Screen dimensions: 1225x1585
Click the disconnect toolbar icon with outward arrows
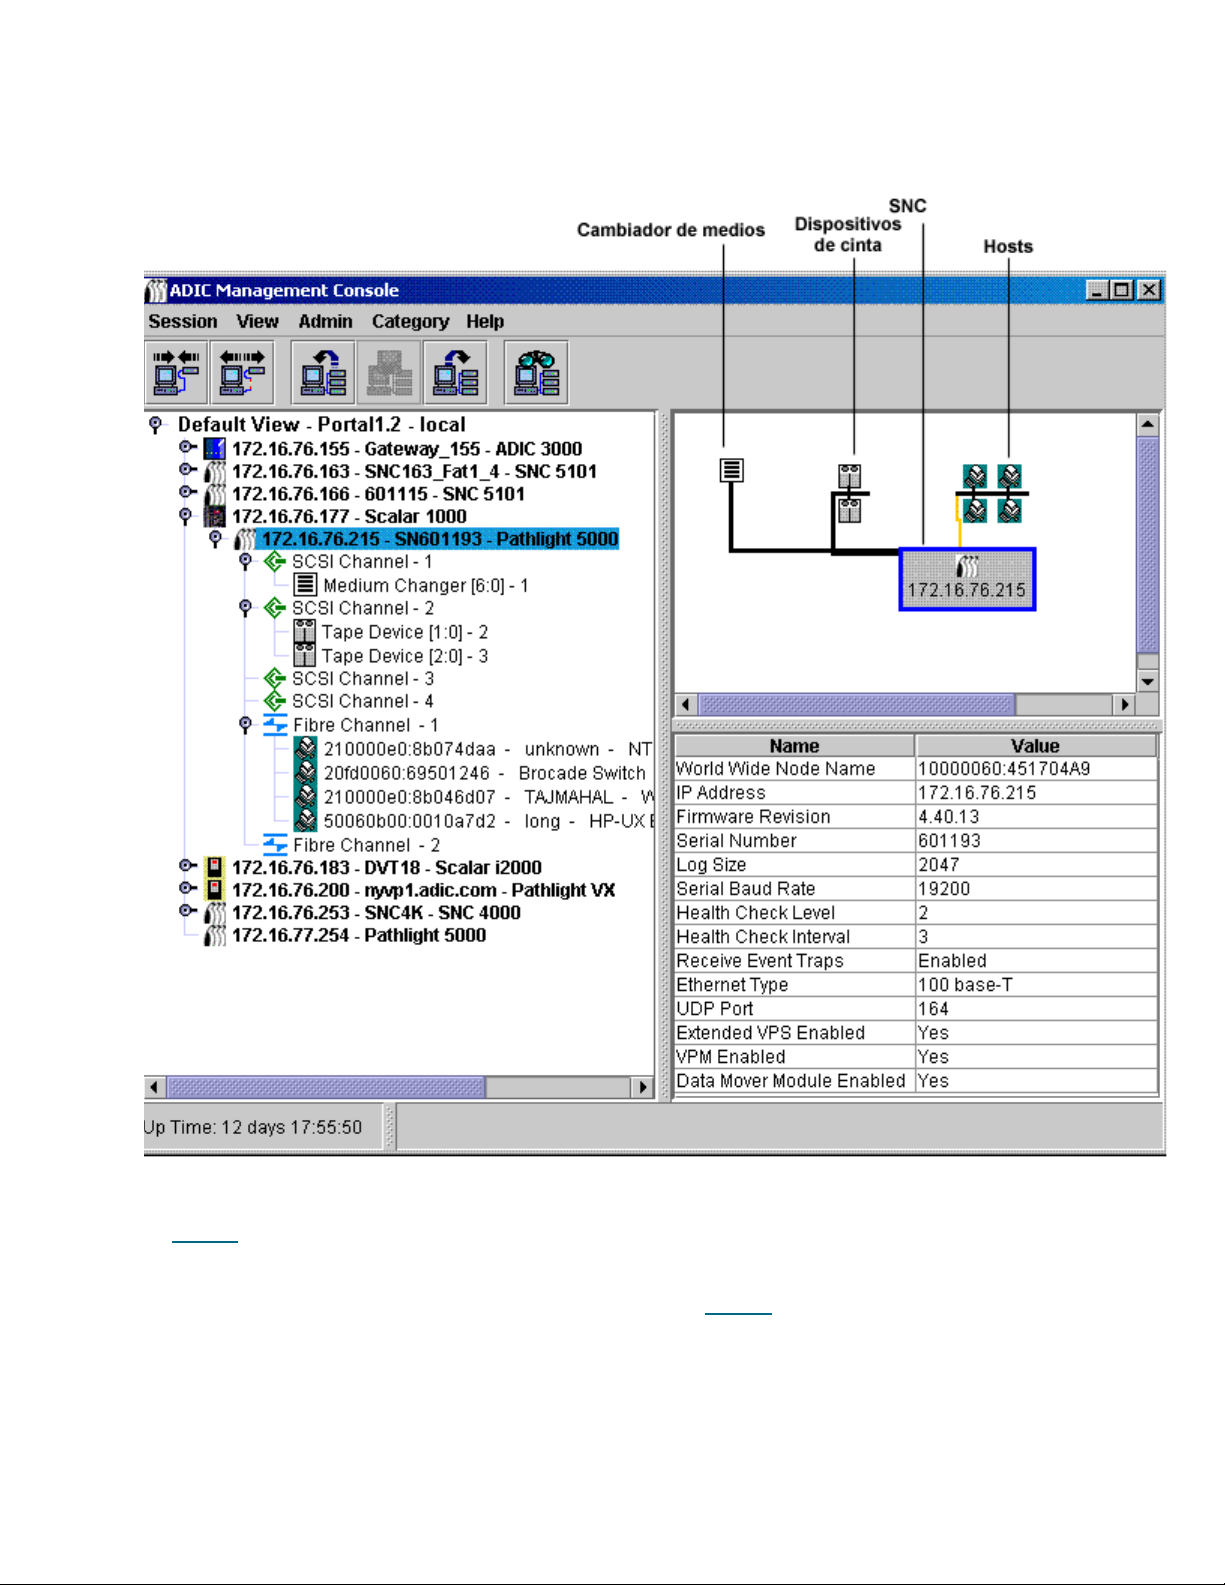(x=242, y=373)
